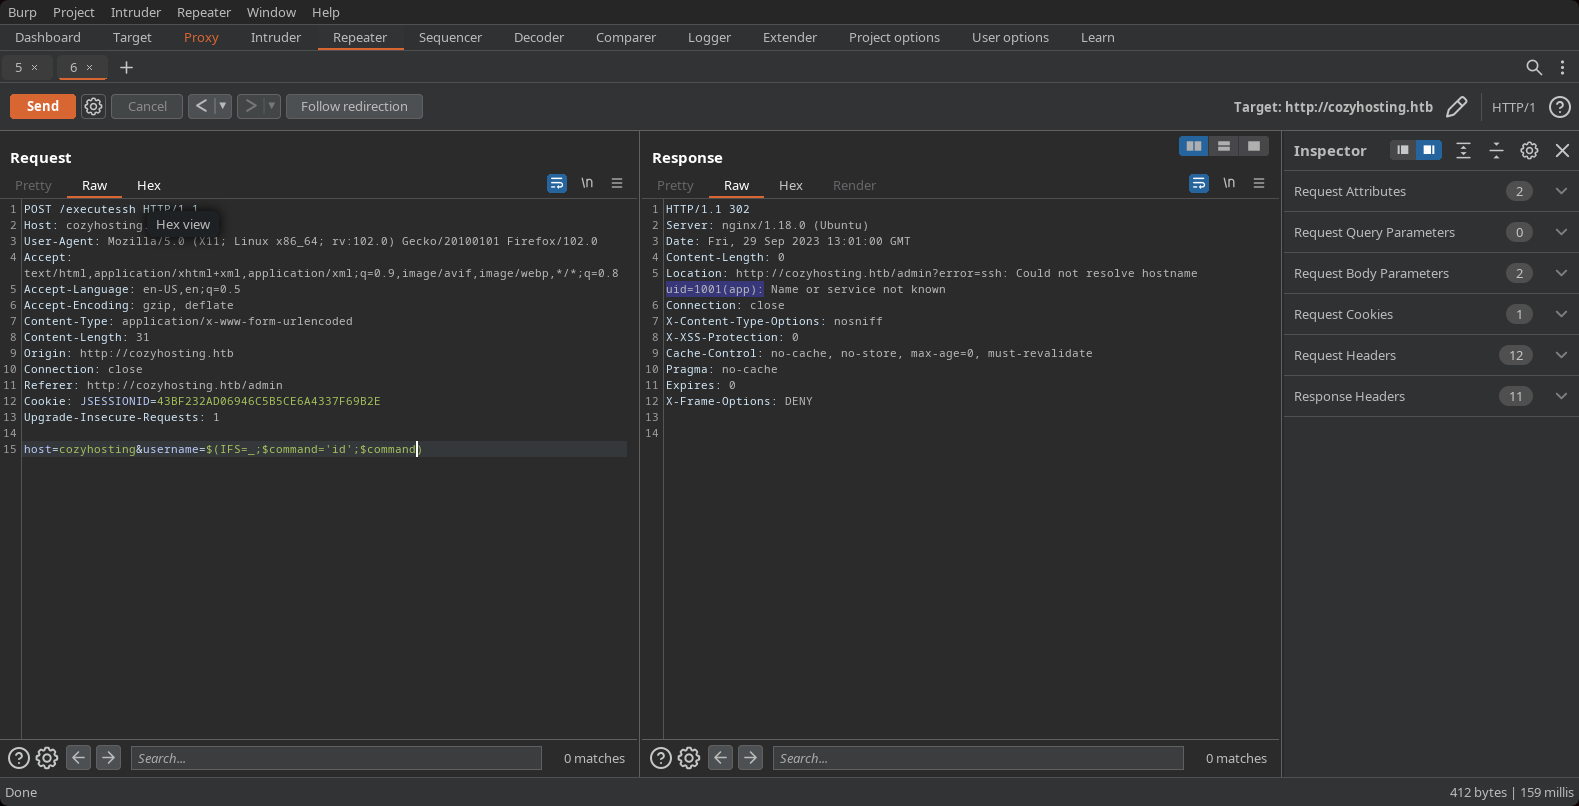Open the Burp menu
The image size is (1579, 806).
22,12
